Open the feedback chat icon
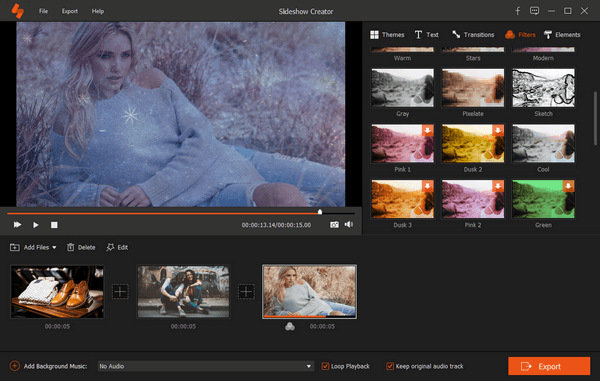This screenshot has width=600, height=381. [x=534, y=11]
